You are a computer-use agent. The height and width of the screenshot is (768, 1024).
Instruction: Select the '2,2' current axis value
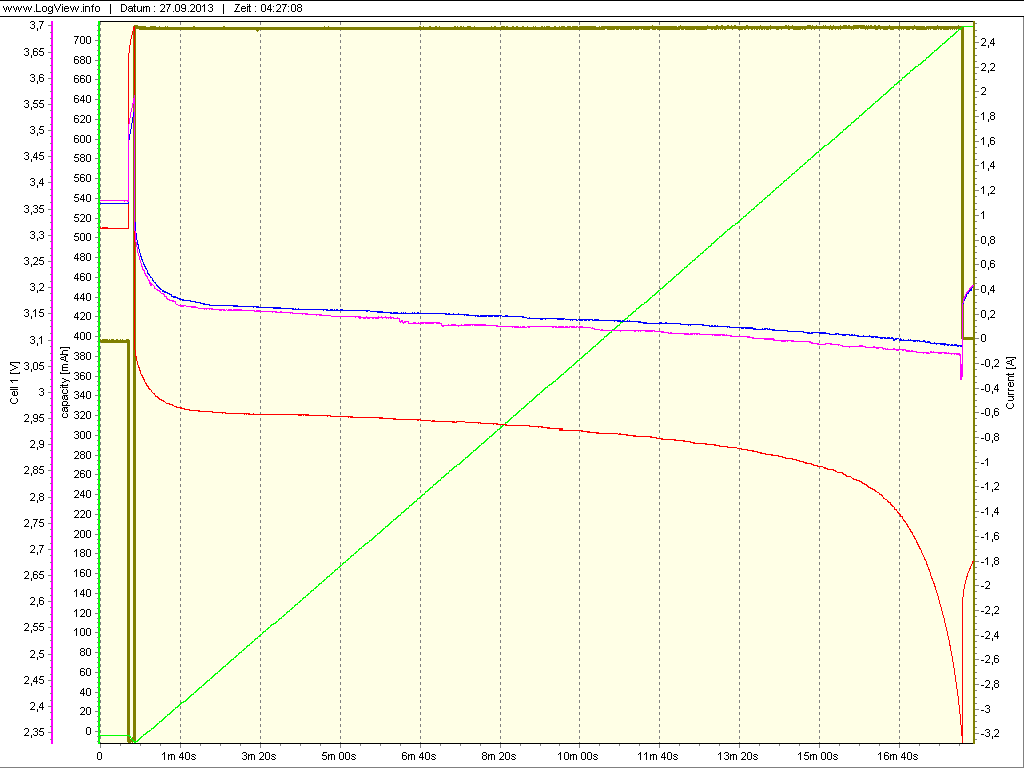coord(988,67)
